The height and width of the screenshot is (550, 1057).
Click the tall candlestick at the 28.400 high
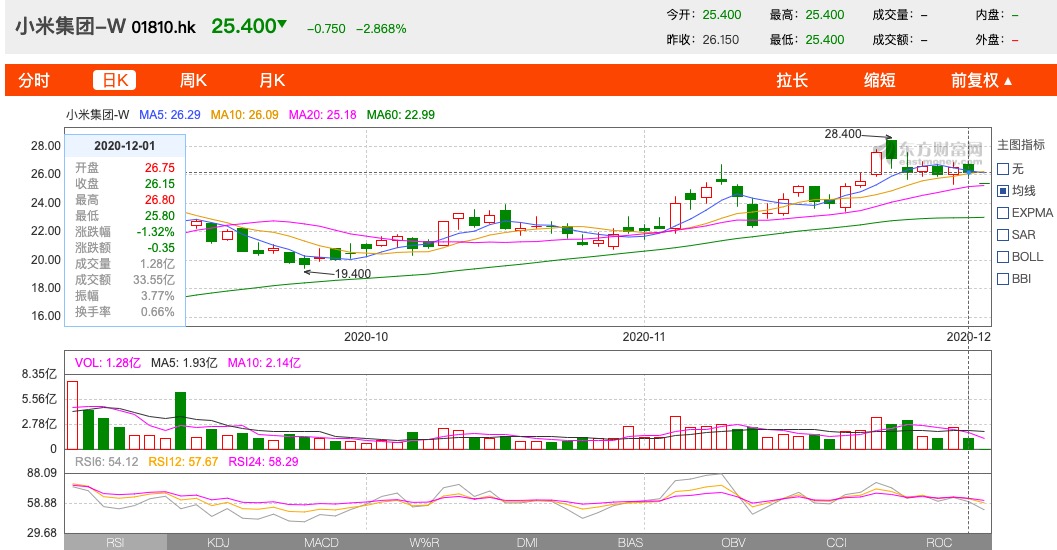click(x=891, y=151)
